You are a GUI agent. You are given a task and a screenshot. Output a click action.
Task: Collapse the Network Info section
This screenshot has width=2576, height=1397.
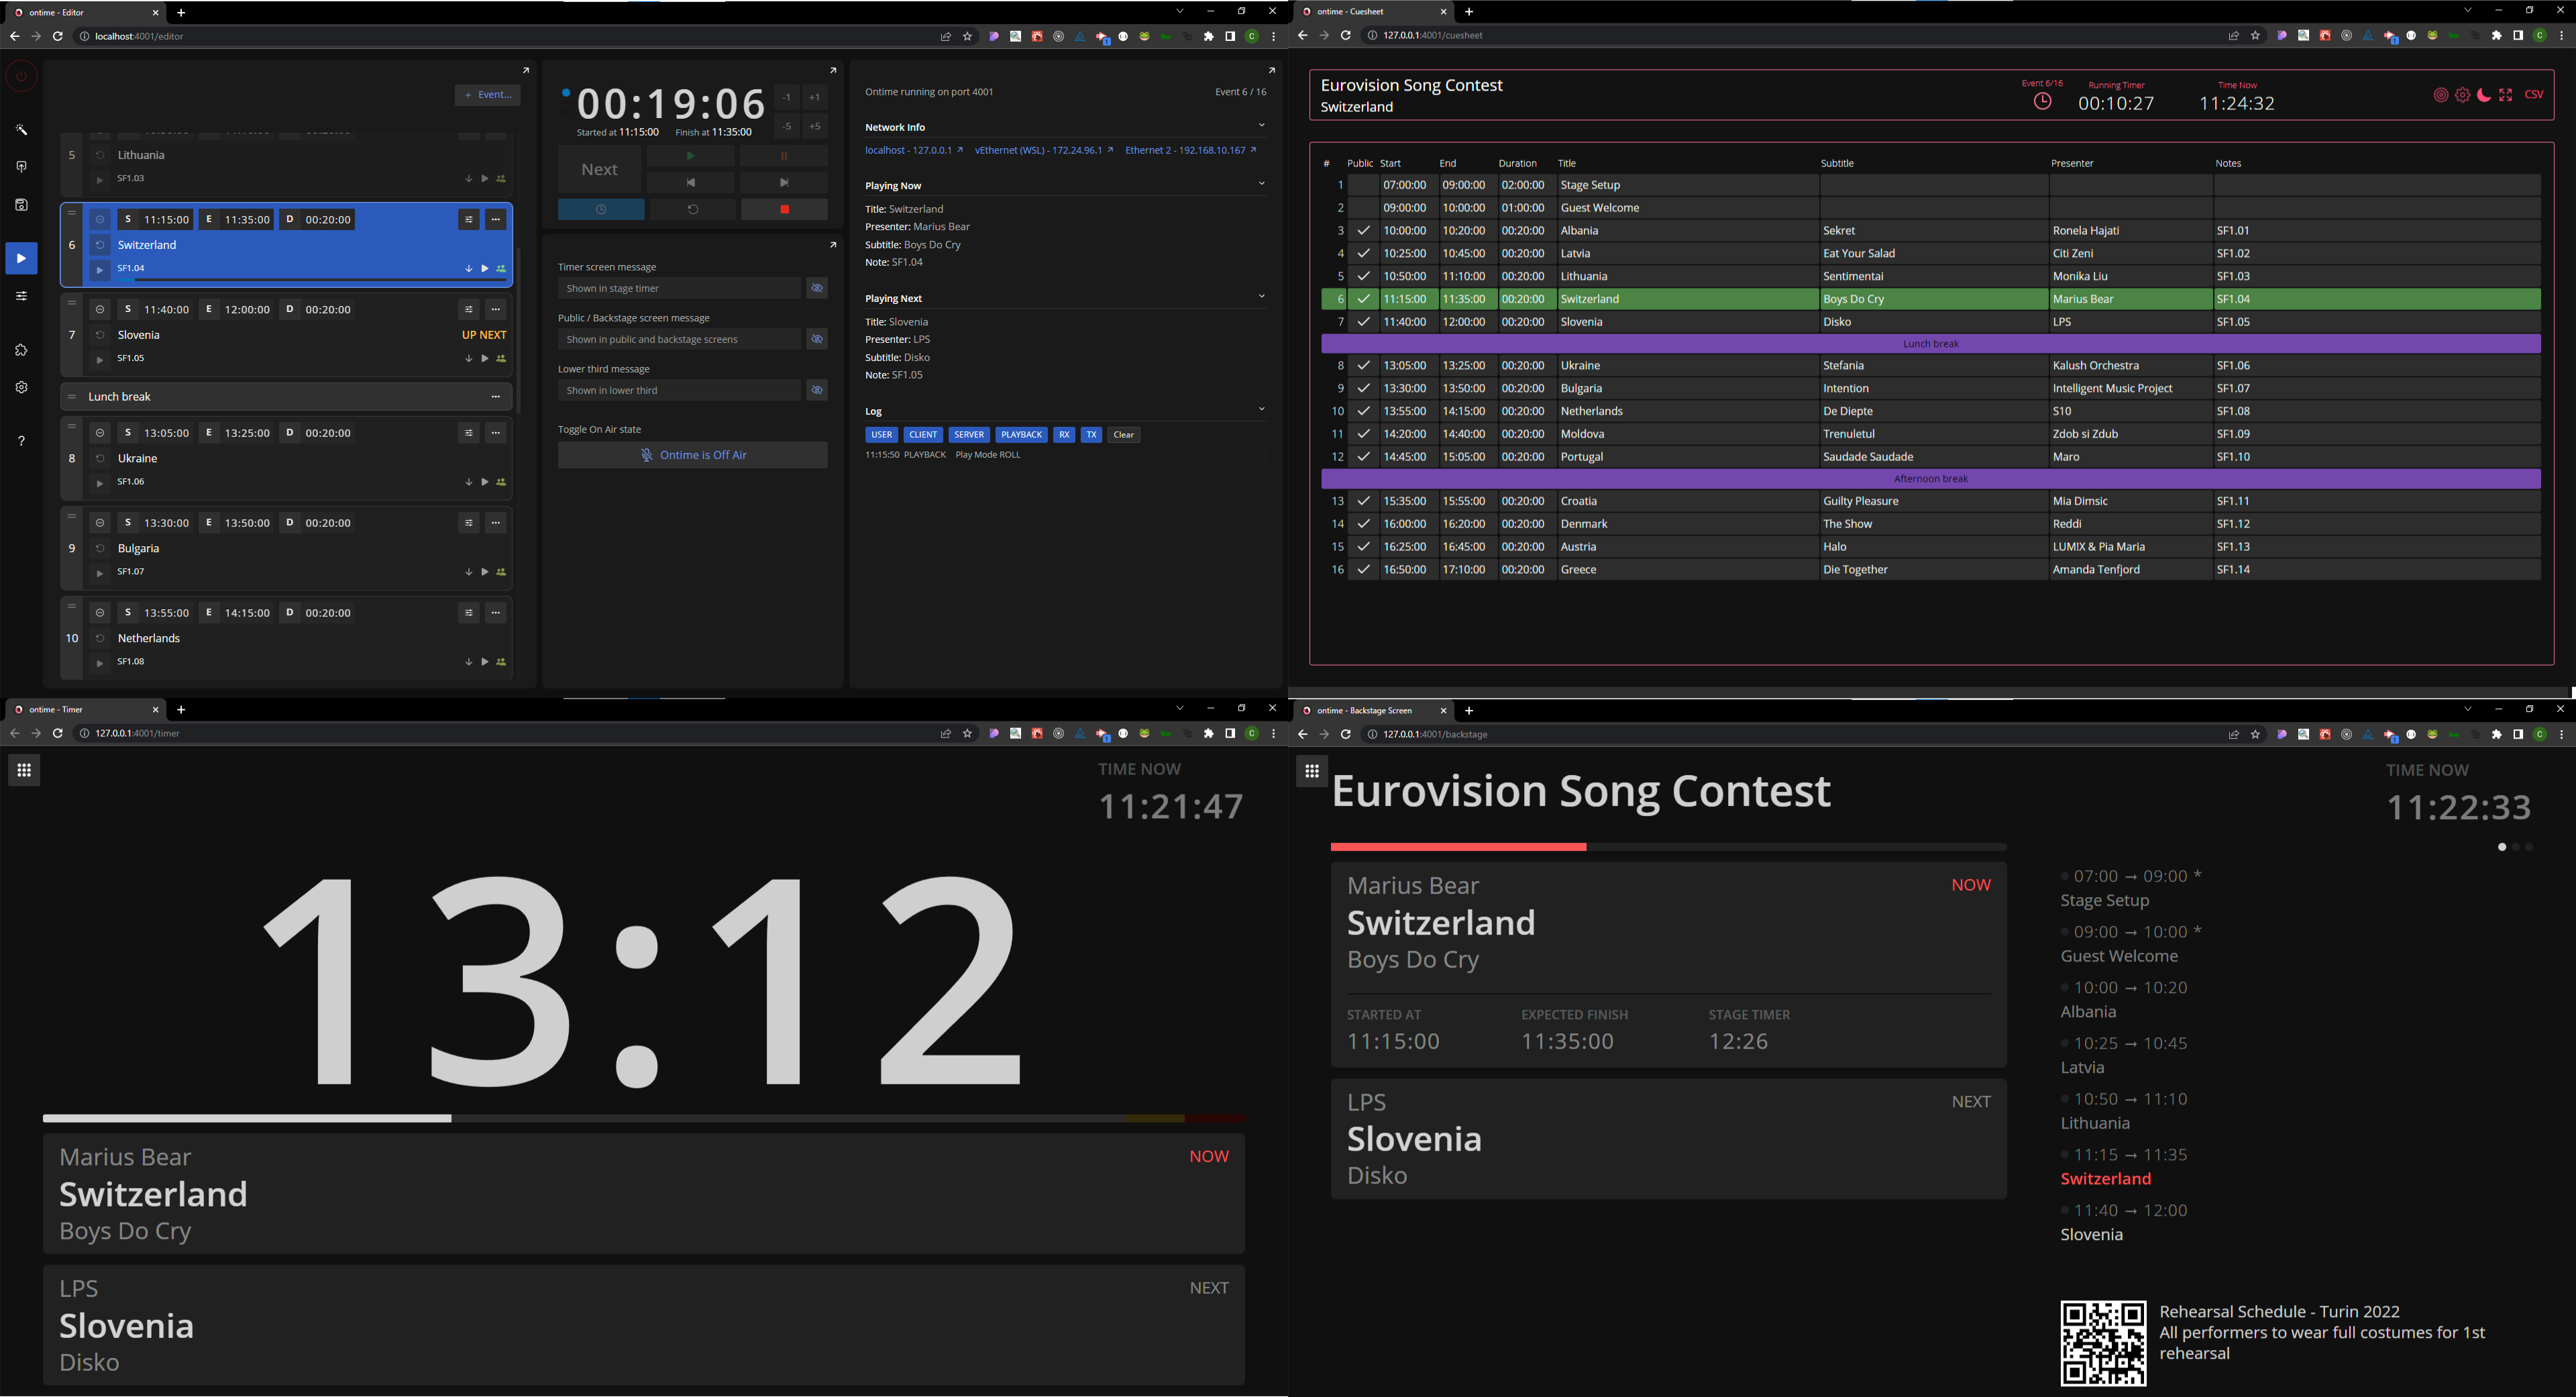pos(1261,126)
